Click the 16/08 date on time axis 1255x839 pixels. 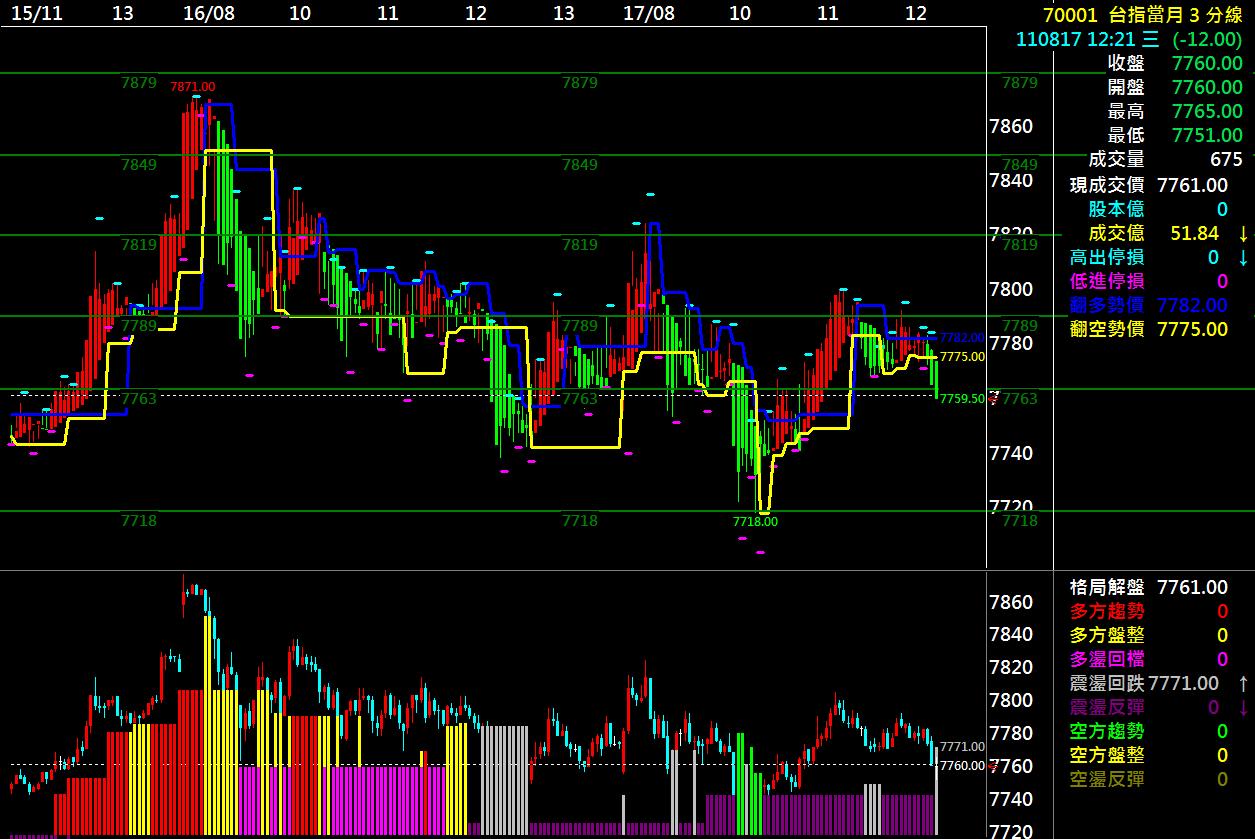click(209, 13)
